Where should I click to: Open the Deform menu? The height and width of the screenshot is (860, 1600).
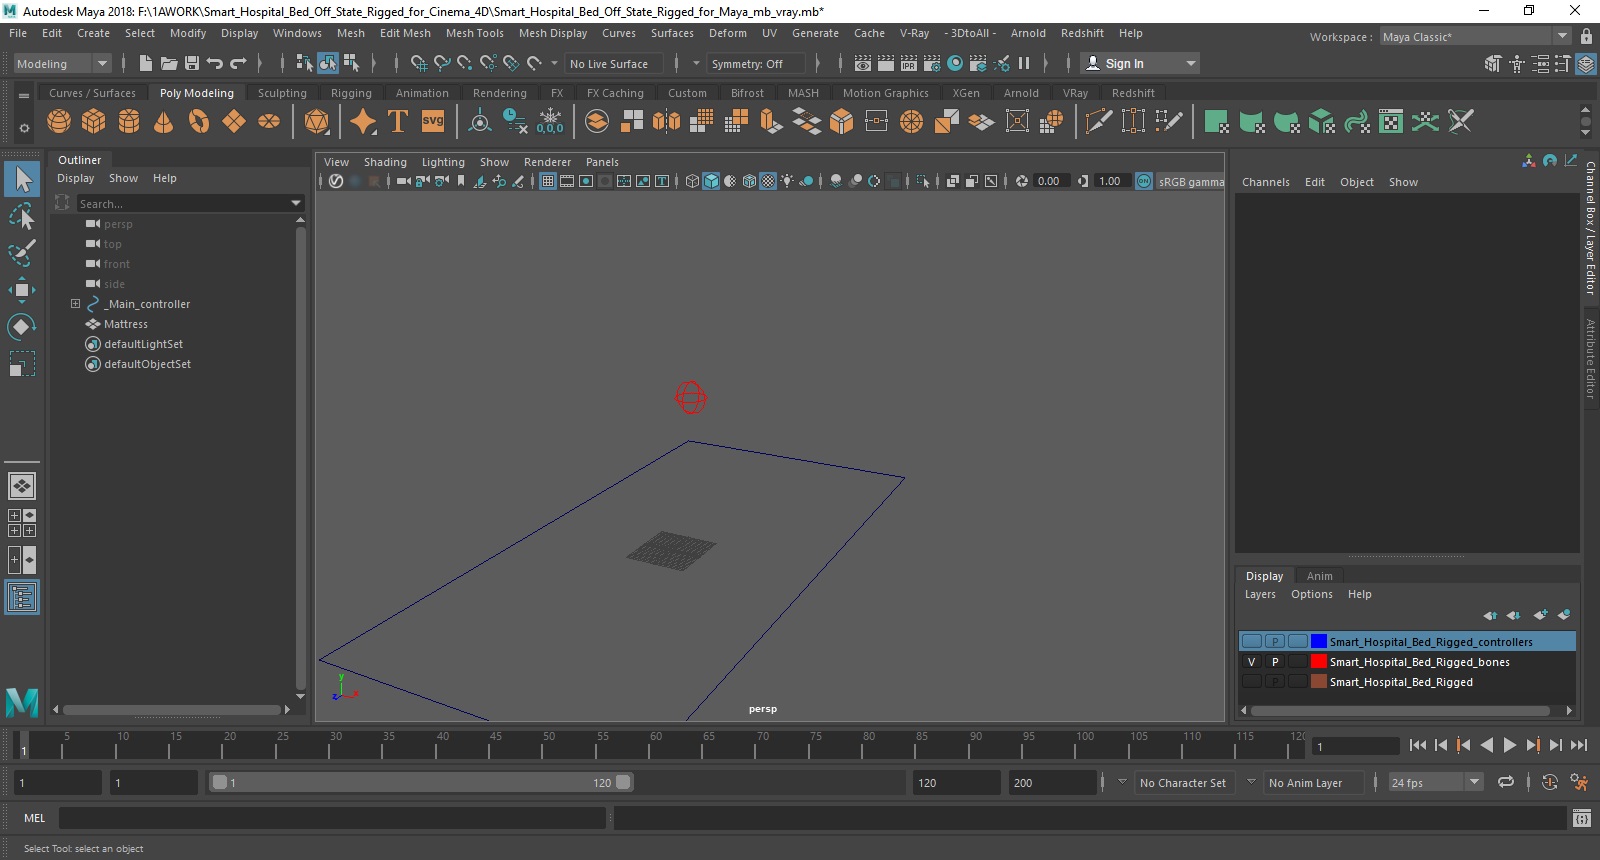728,33
